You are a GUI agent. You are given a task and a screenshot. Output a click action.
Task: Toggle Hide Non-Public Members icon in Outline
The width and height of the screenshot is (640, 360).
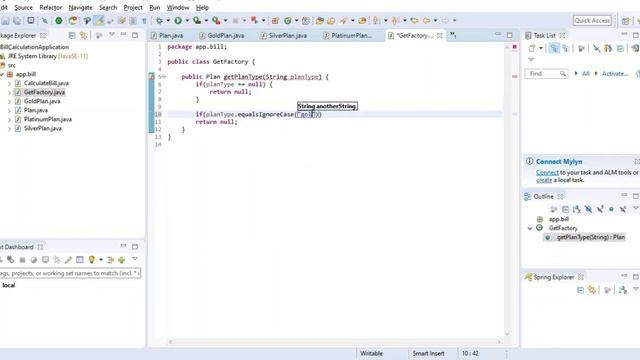coord(611,209)
